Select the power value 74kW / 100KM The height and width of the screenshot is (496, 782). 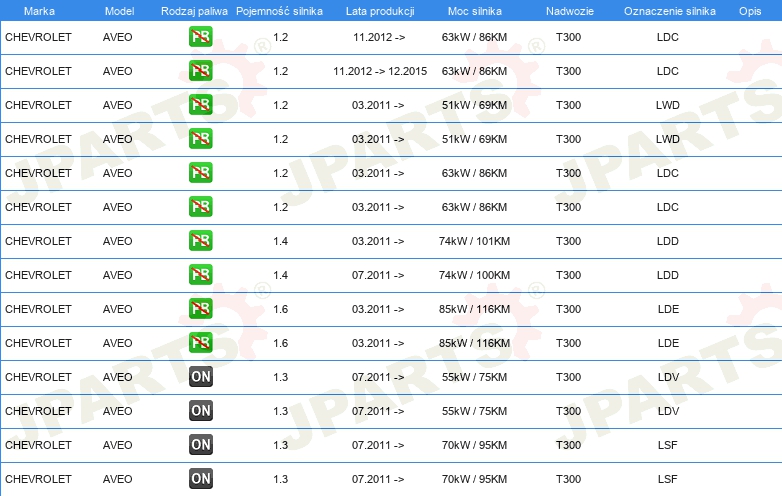(x=474, y=275)
